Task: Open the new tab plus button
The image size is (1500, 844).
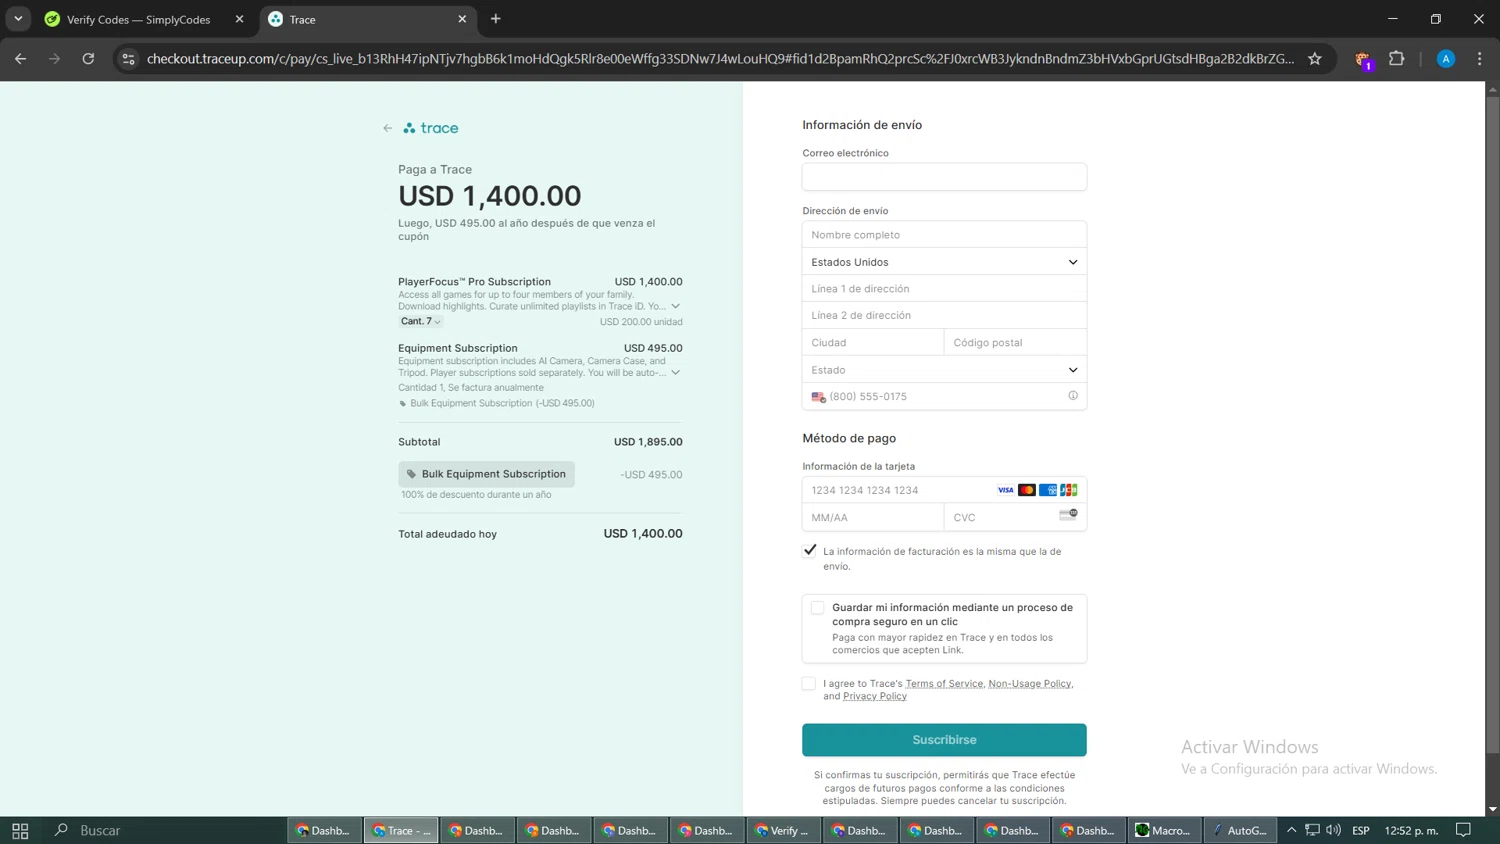Action: click(496, 19)
